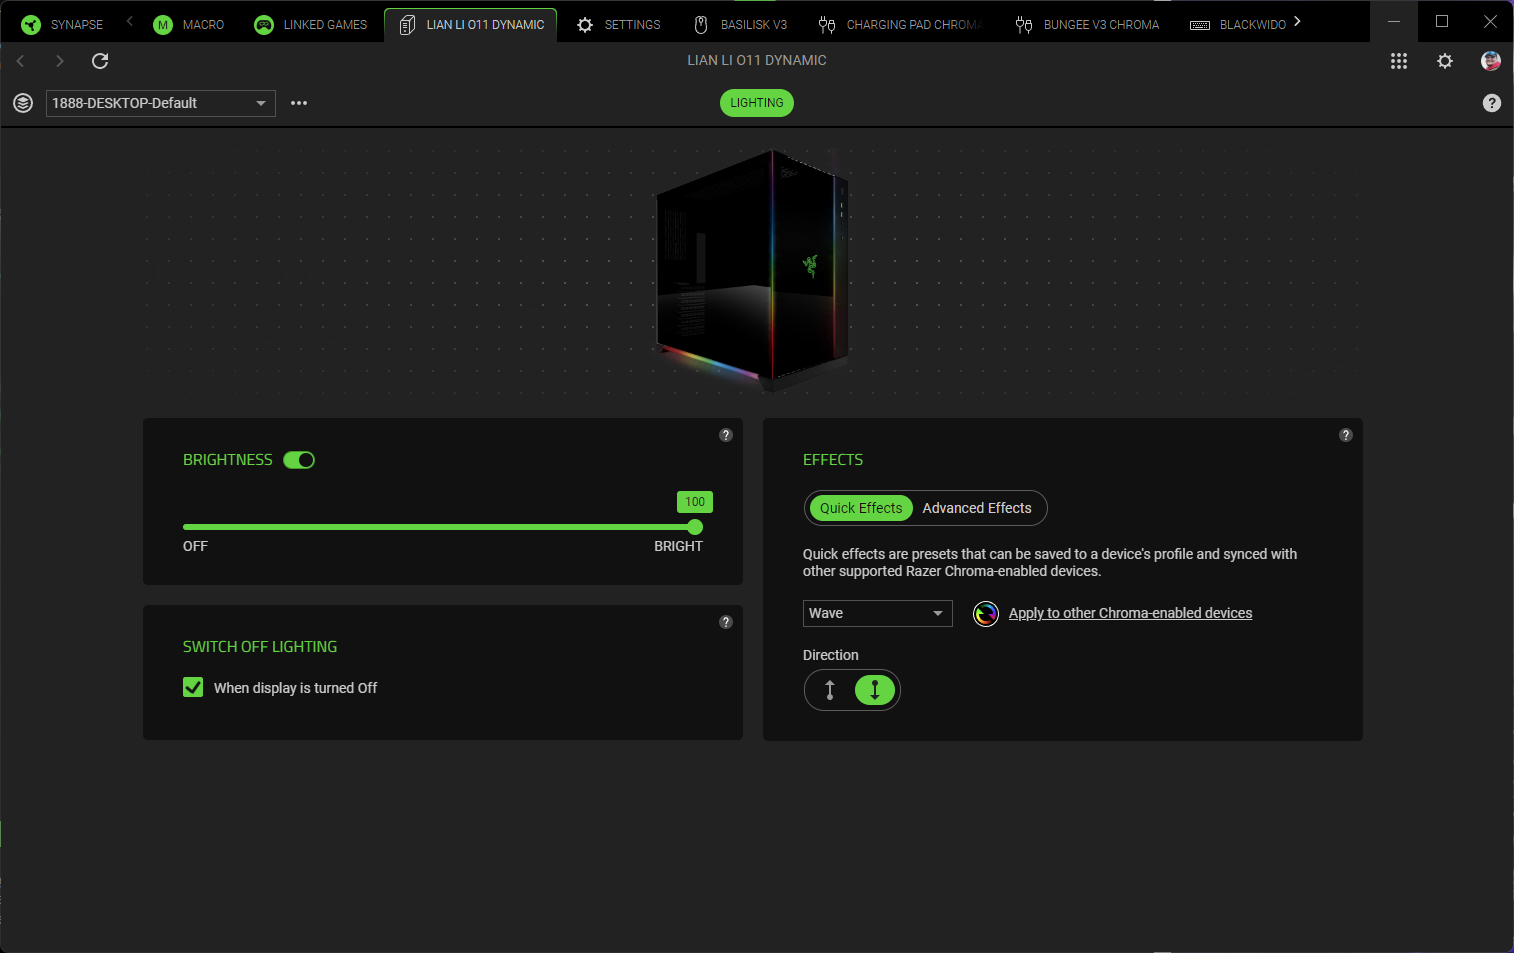1514x953 pixels.
Task: Open the Charging Pad Chroma tab
Action: [x=900, y=25]
